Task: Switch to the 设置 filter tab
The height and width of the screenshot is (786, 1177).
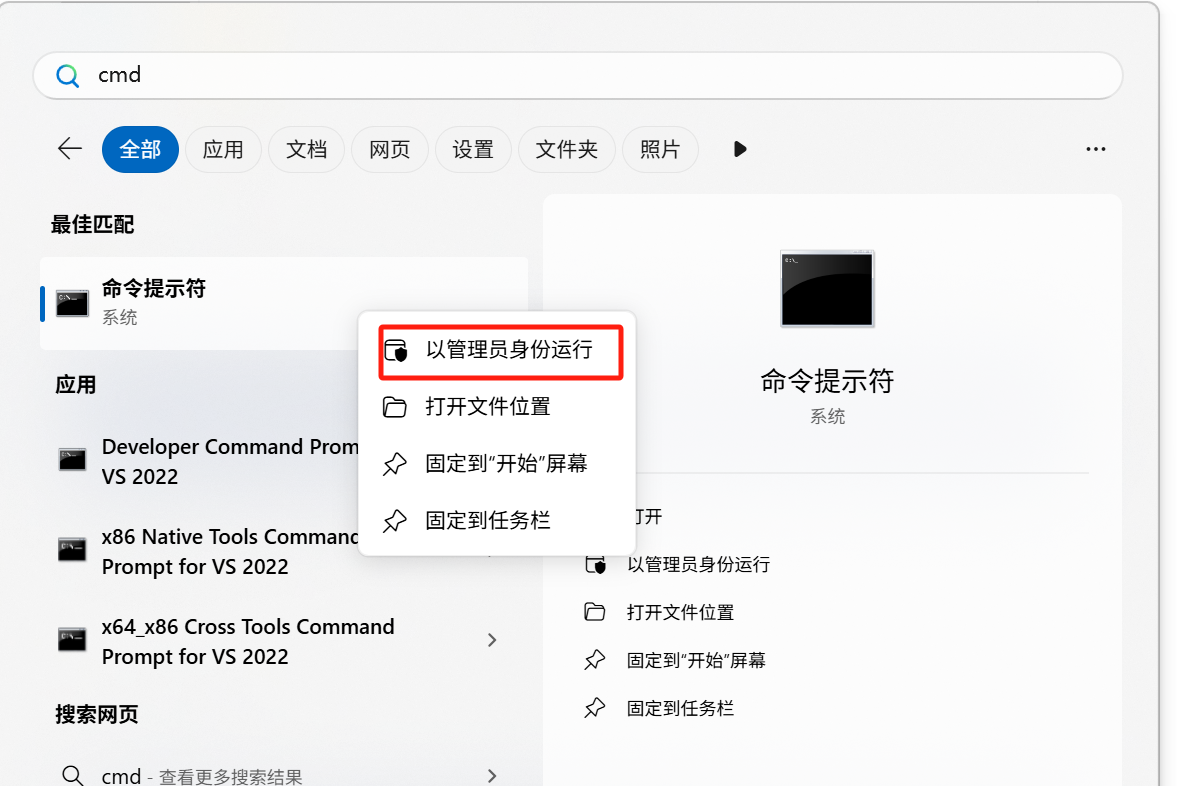Action: tap(473, 149)
